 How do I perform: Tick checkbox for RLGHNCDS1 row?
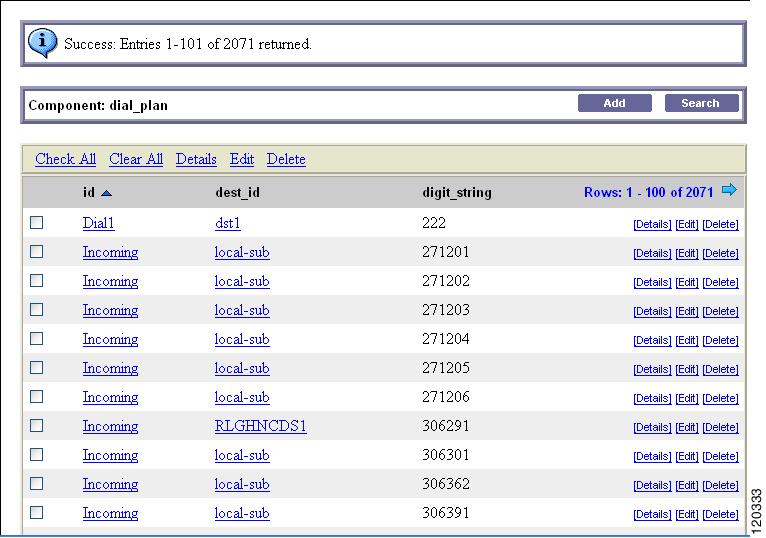click(37, 426)
